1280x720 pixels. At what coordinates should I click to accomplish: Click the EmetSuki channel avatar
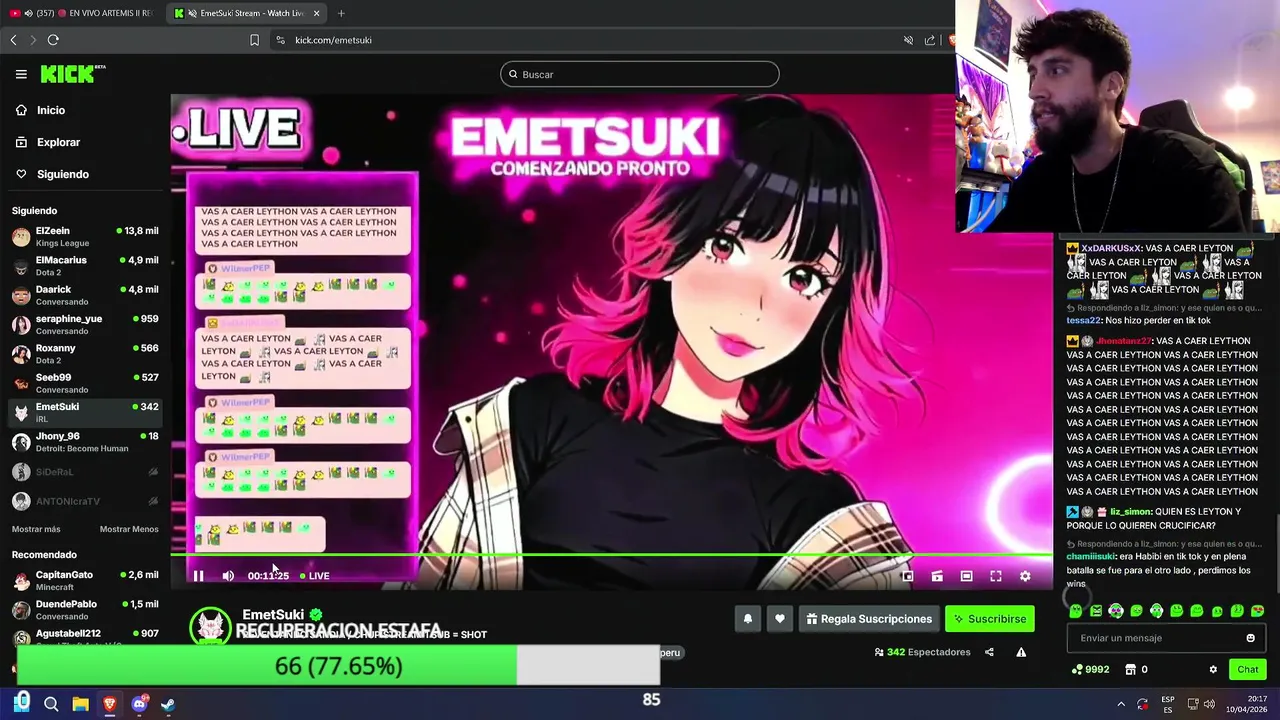(x=210, y=626)
